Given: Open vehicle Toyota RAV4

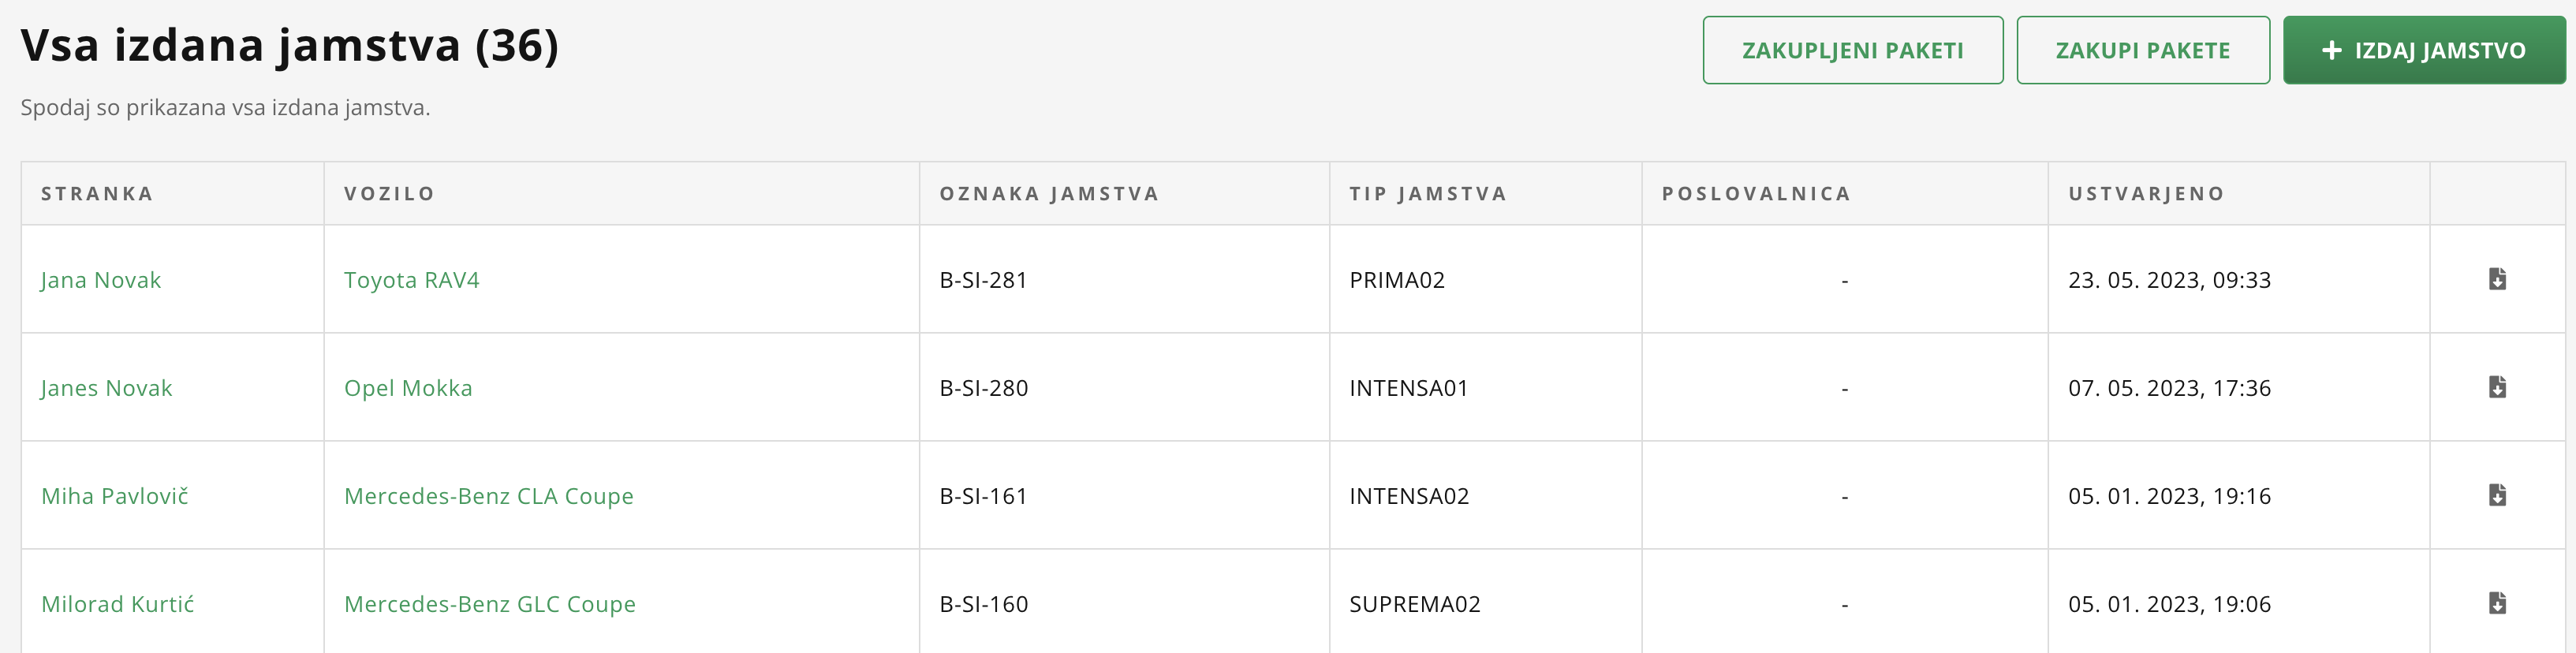Looking at the screenshot, I should coord(412,280).
